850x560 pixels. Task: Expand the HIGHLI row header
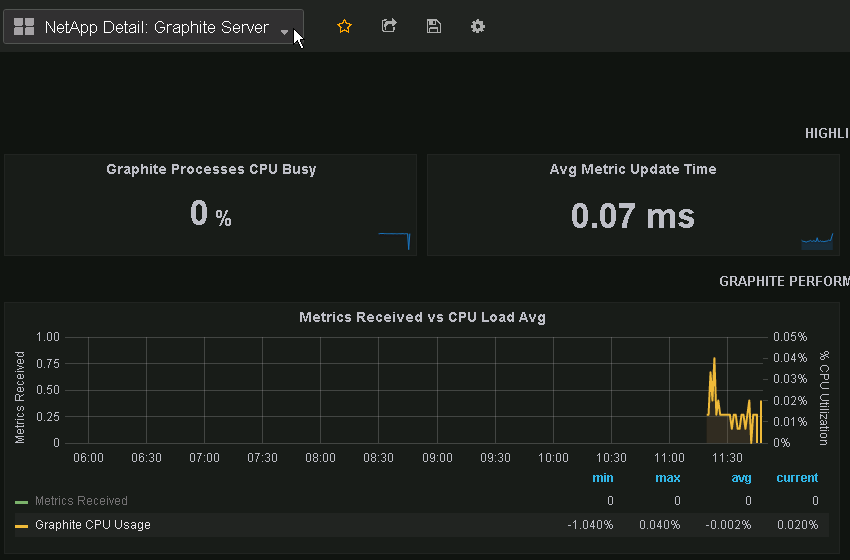click(827, 133)
